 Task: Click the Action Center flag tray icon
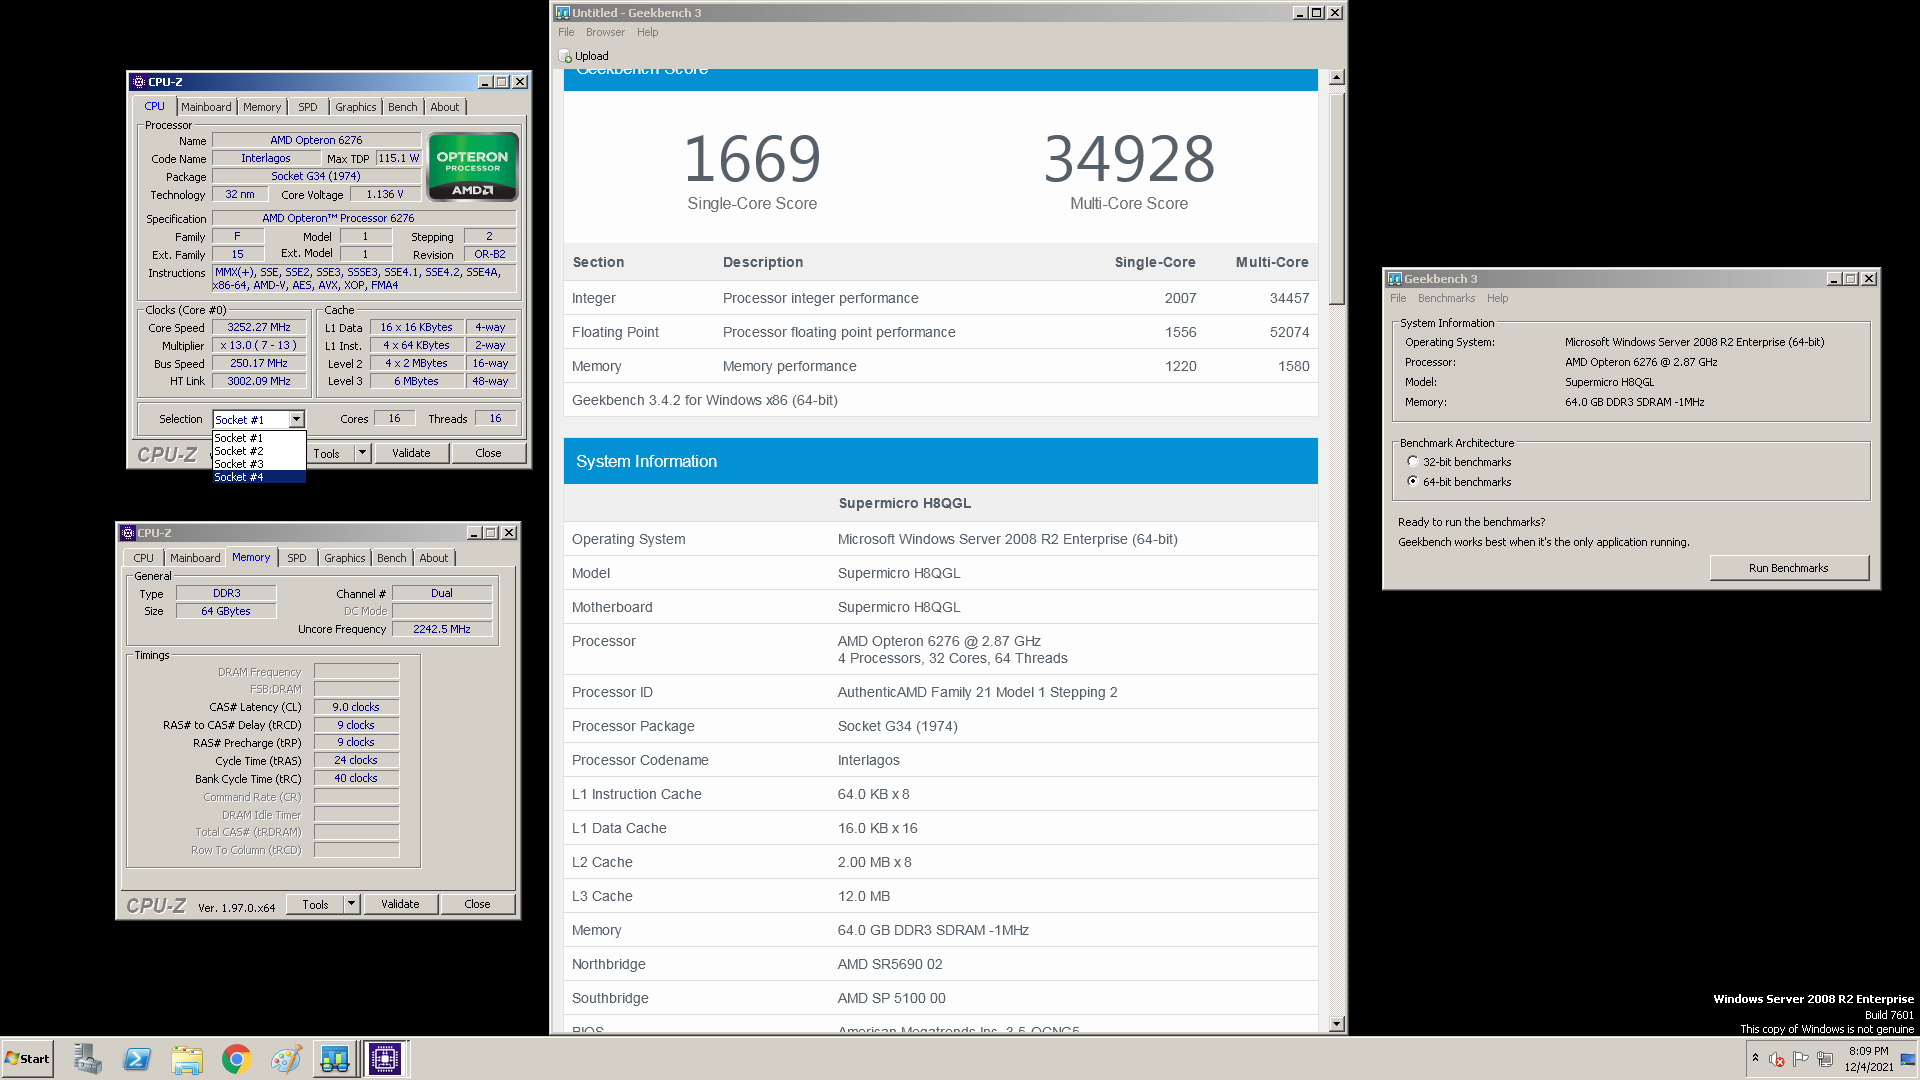pos(1801,1059)
